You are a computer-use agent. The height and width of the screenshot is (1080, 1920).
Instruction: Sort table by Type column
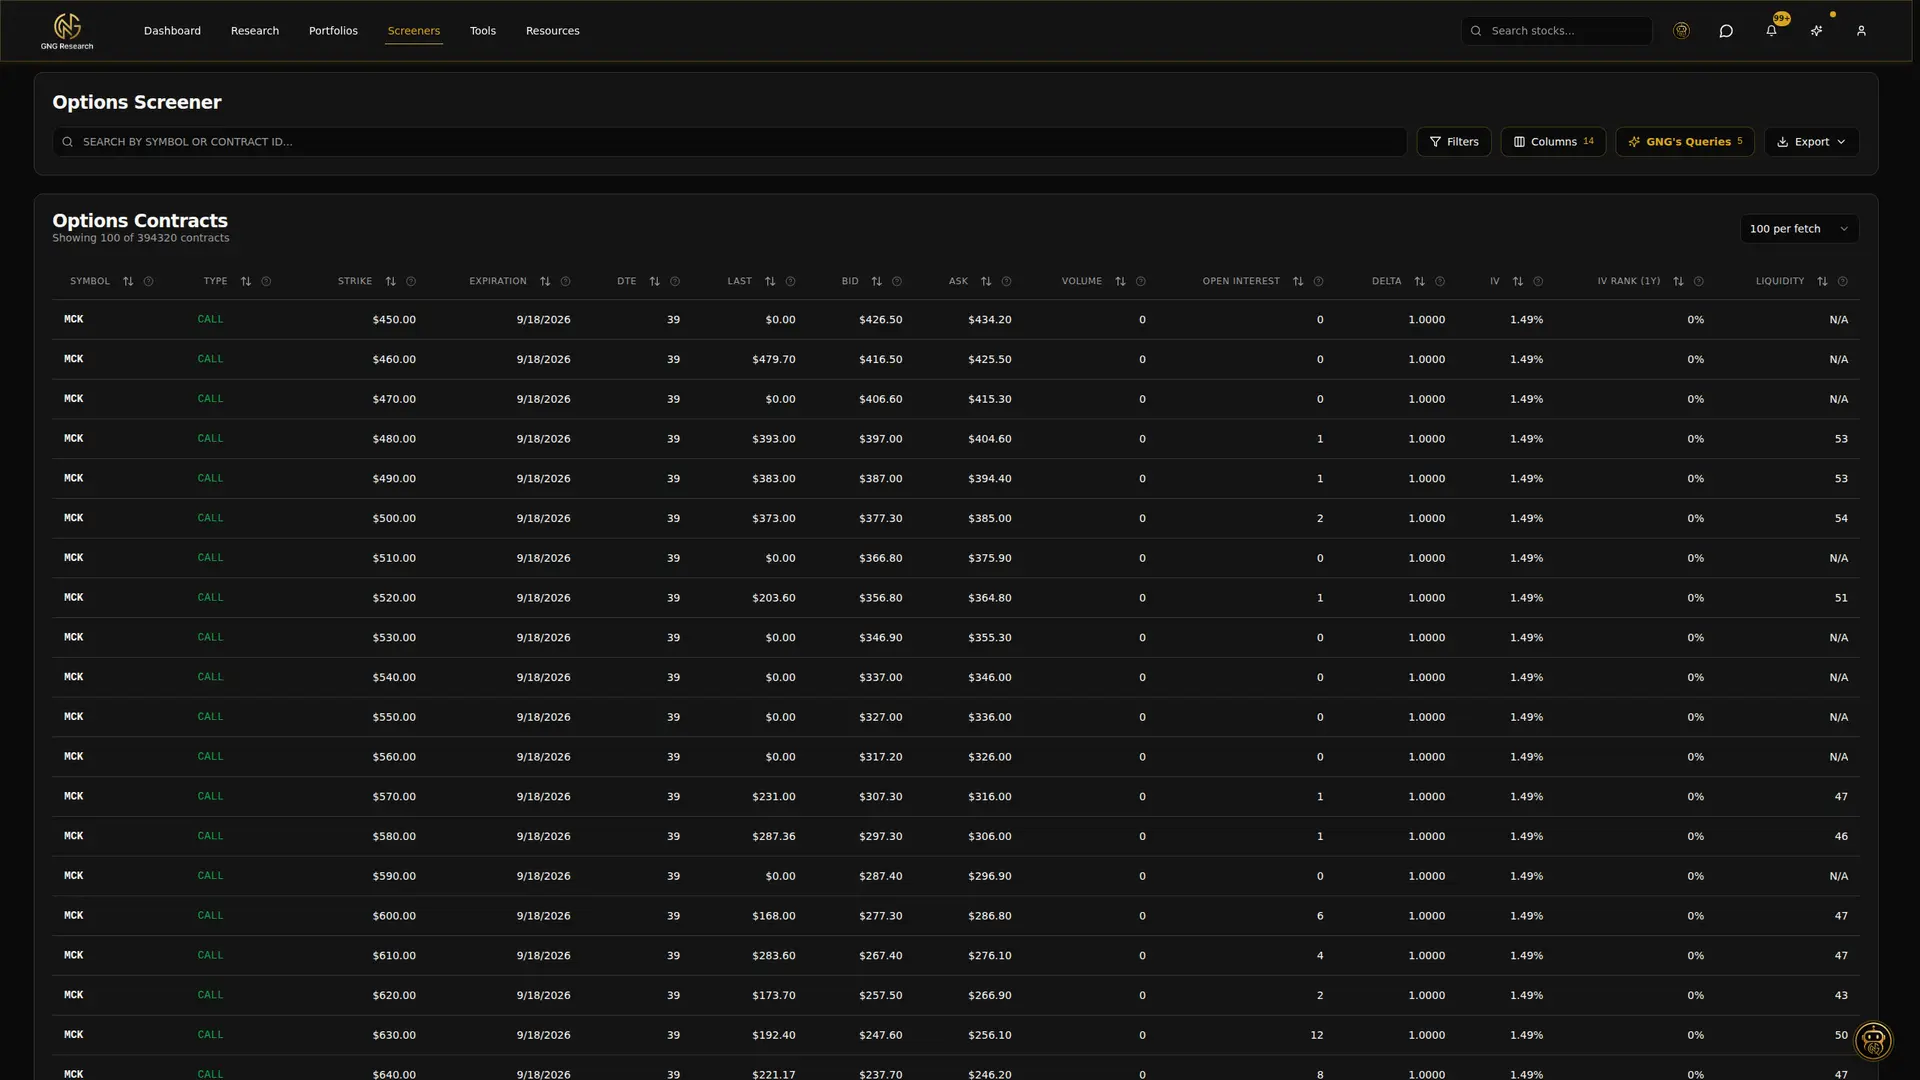point(246,282)
